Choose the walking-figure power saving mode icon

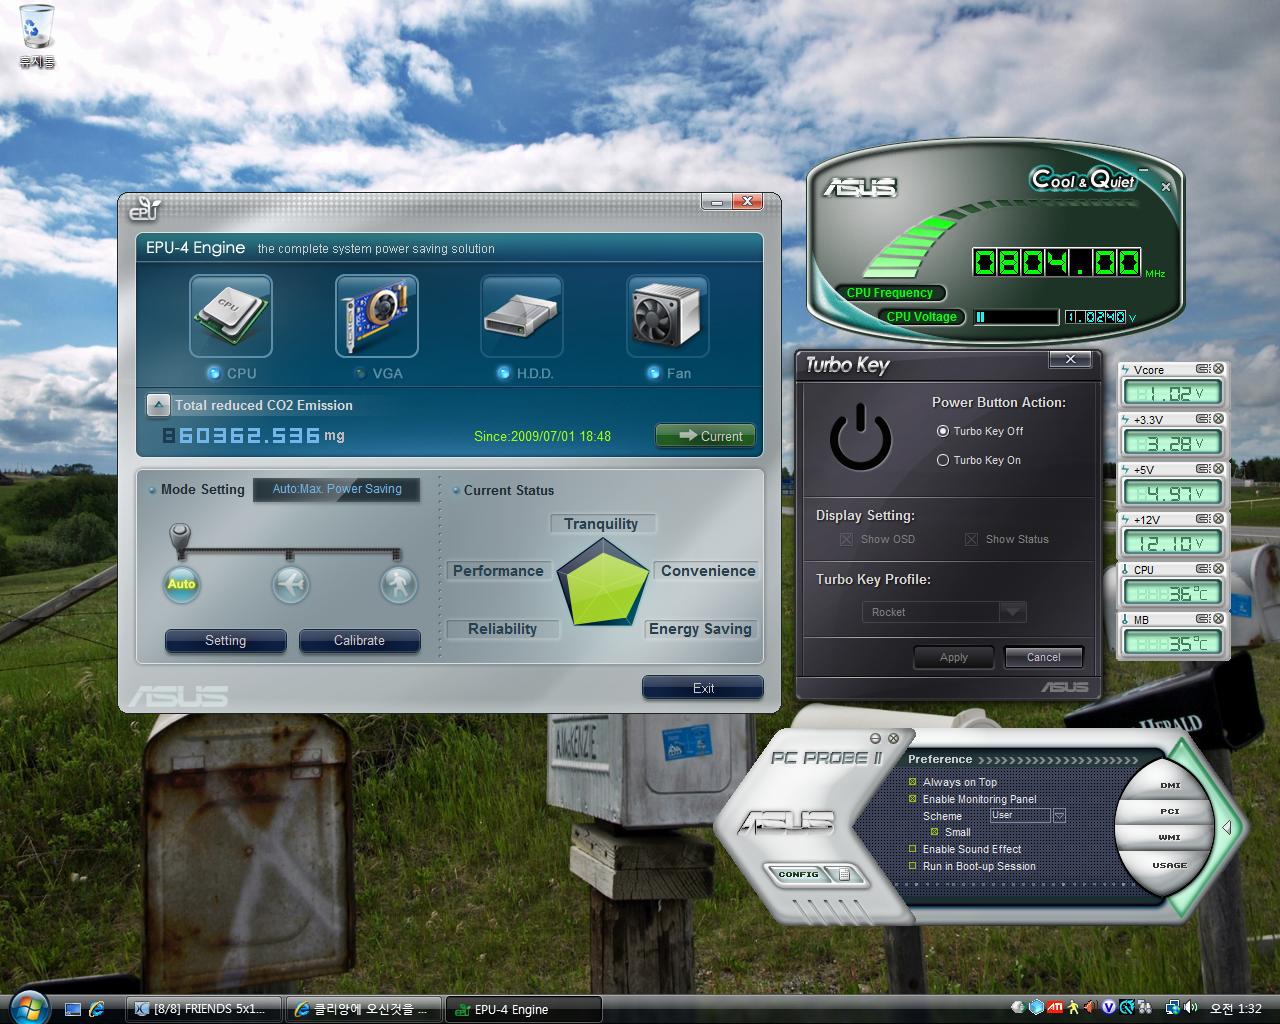point(399,584)
